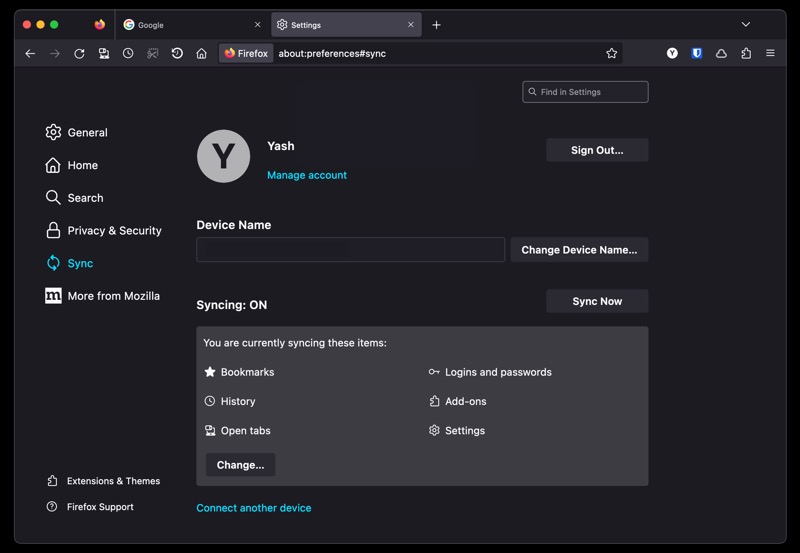800x553 pixels.
Task: Click the Open tabs sync item
Action: [x=238, y=431]
